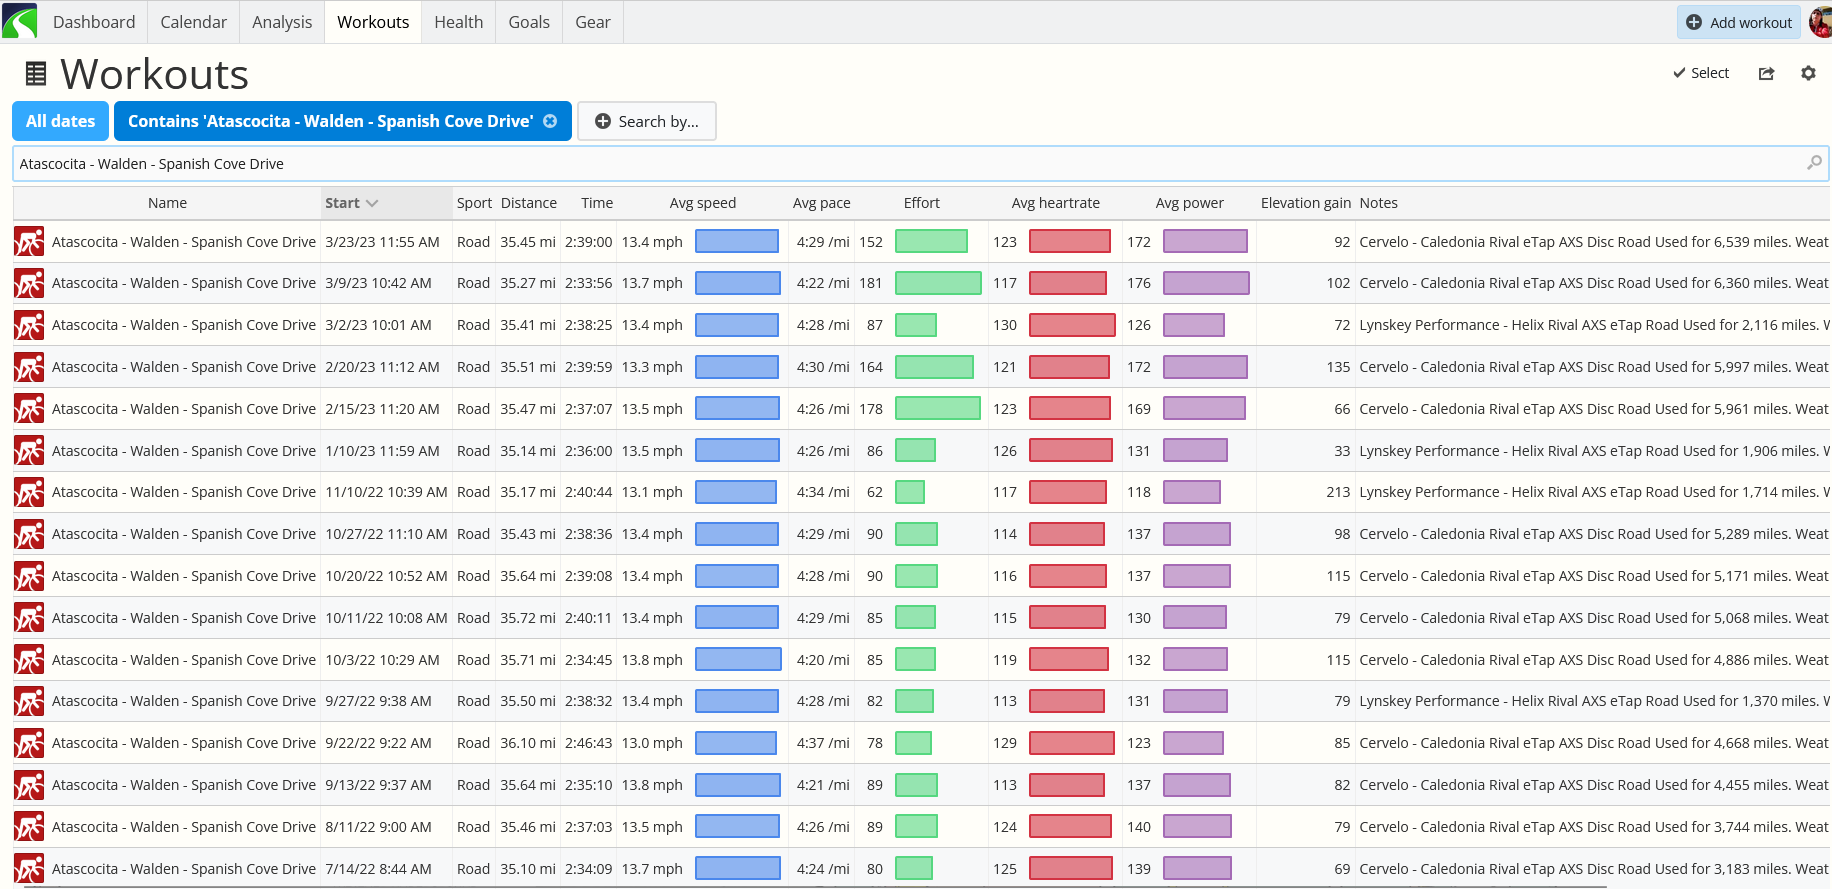Switch to the Dashboard tab
Screen dimensions: 1832x889
(x=93, y=22)
